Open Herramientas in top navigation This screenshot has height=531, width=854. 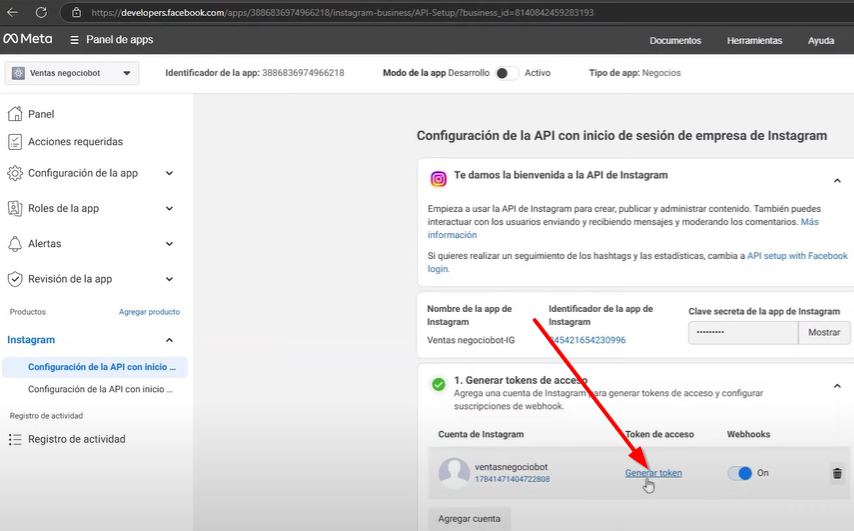pyautogui.click(x=754, y=40)
